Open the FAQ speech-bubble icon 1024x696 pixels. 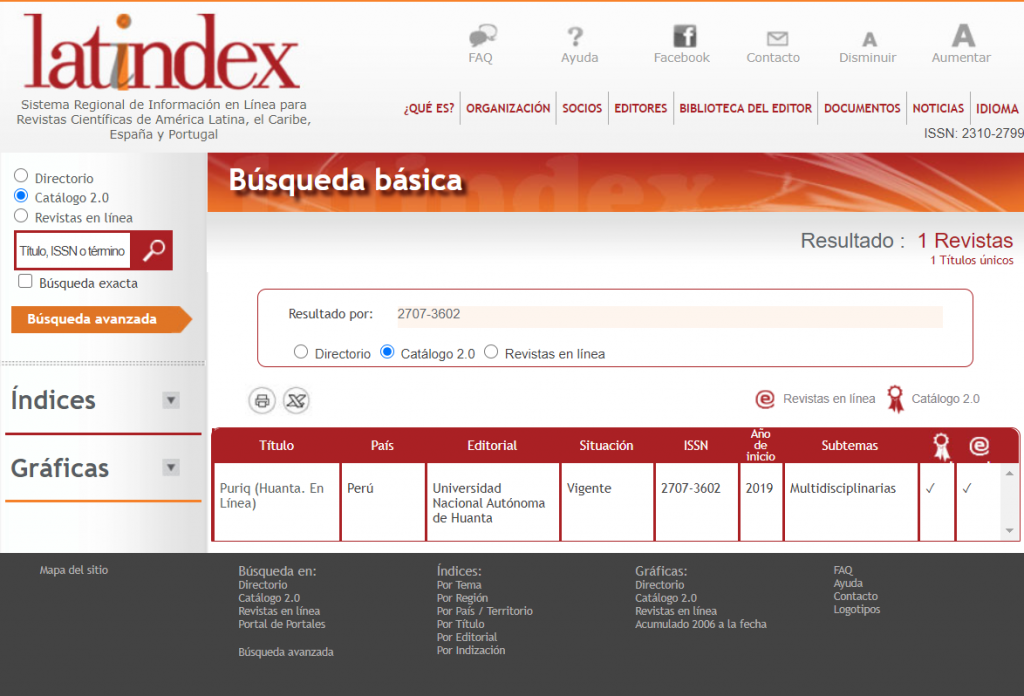click(483, 35)
